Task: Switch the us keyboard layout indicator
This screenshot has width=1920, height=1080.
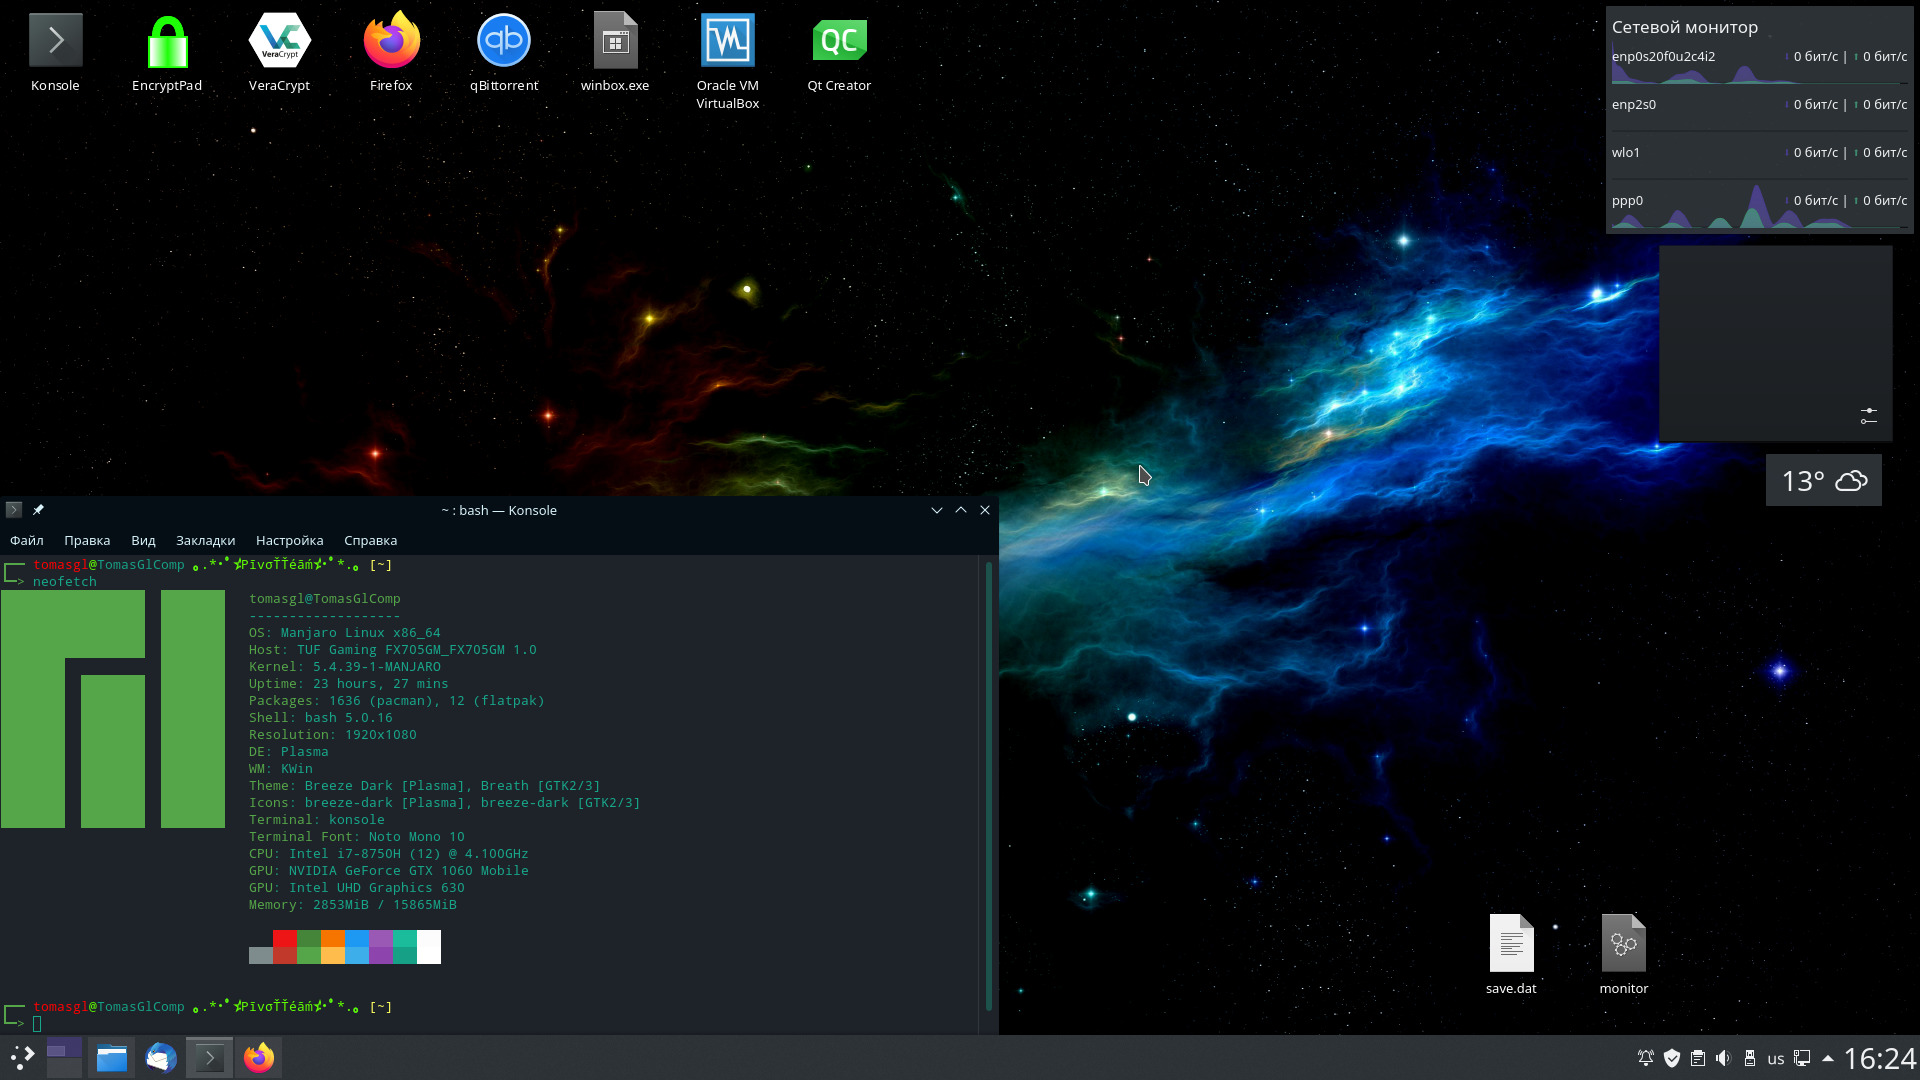Action: [1775, 1059]
